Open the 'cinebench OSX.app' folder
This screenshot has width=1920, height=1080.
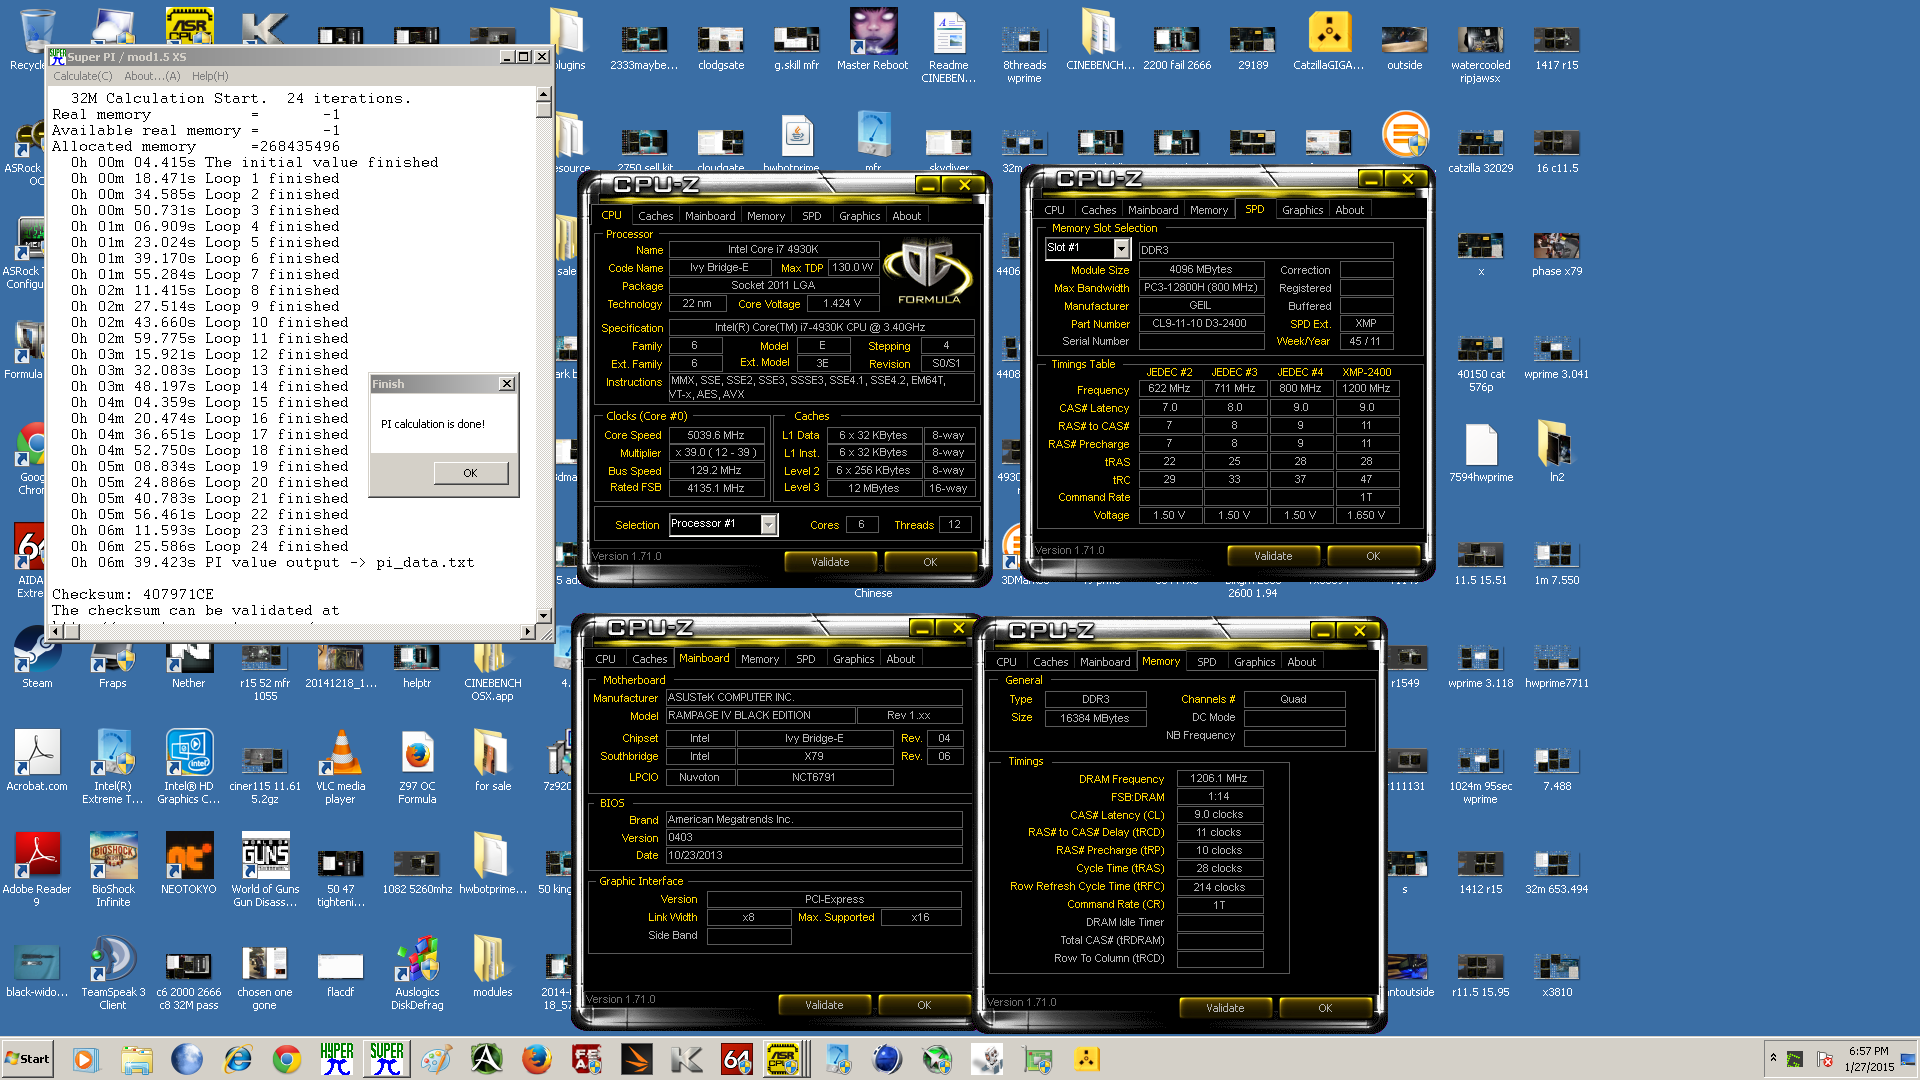tap(493, 668)
